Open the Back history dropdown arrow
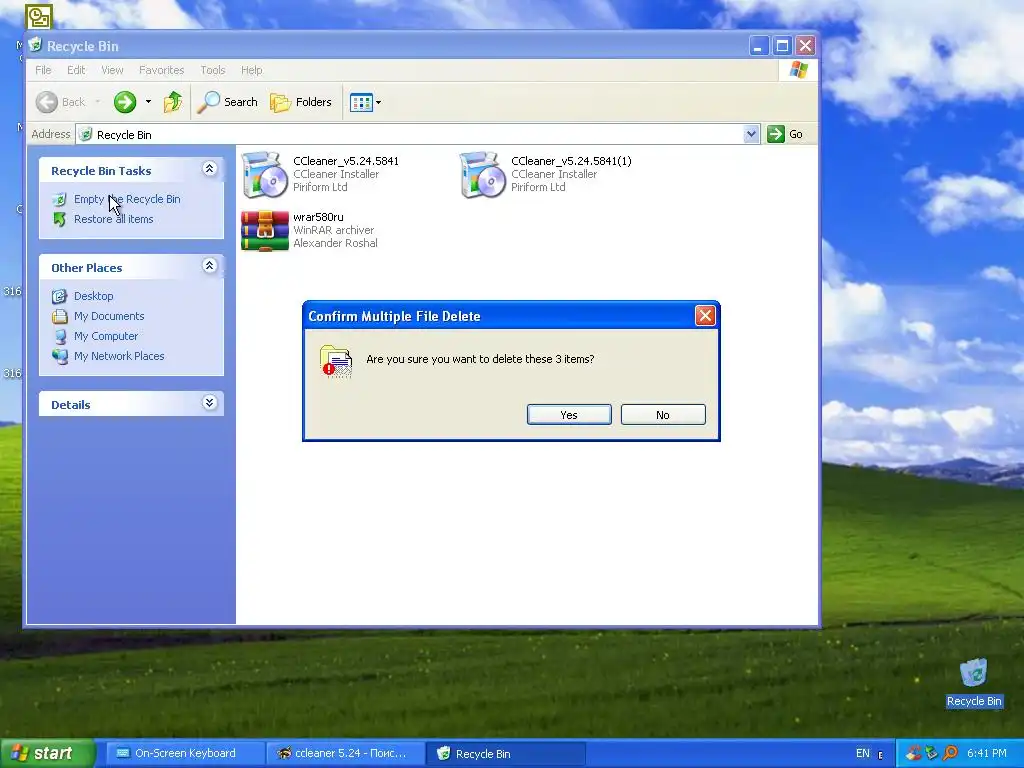The height and width of the screenshot is (768, 1024). pyautogui.click(x=98, y=102)
